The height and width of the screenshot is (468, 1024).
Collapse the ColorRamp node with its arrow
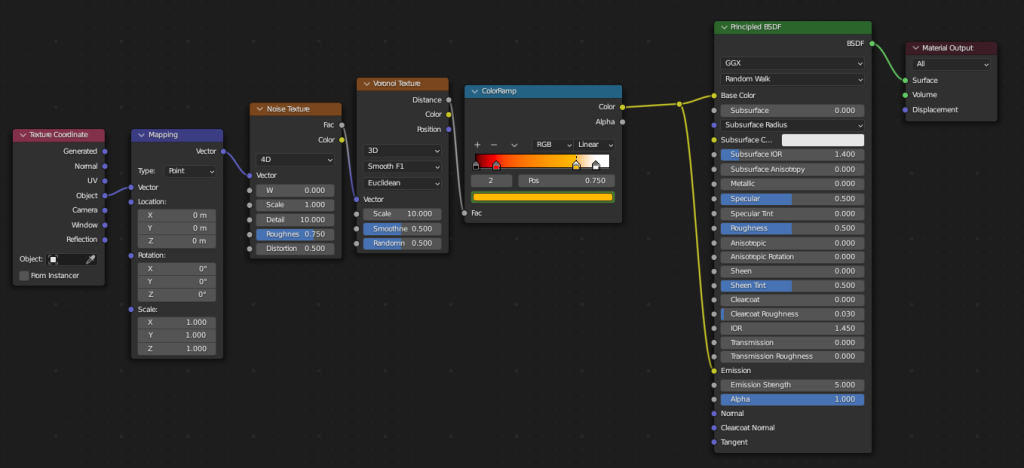(475, 91)
